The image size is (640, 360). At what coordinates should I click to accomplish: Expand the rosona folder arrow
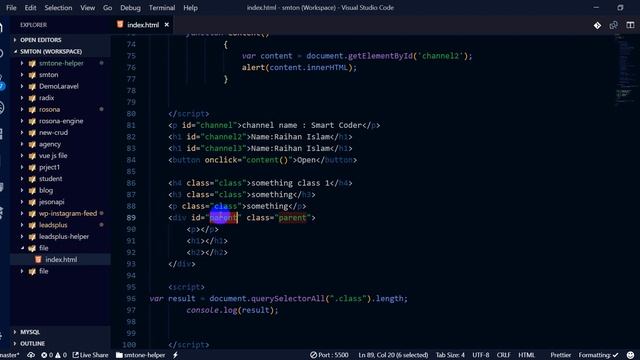pyautogui.click(x=22, y=109)
